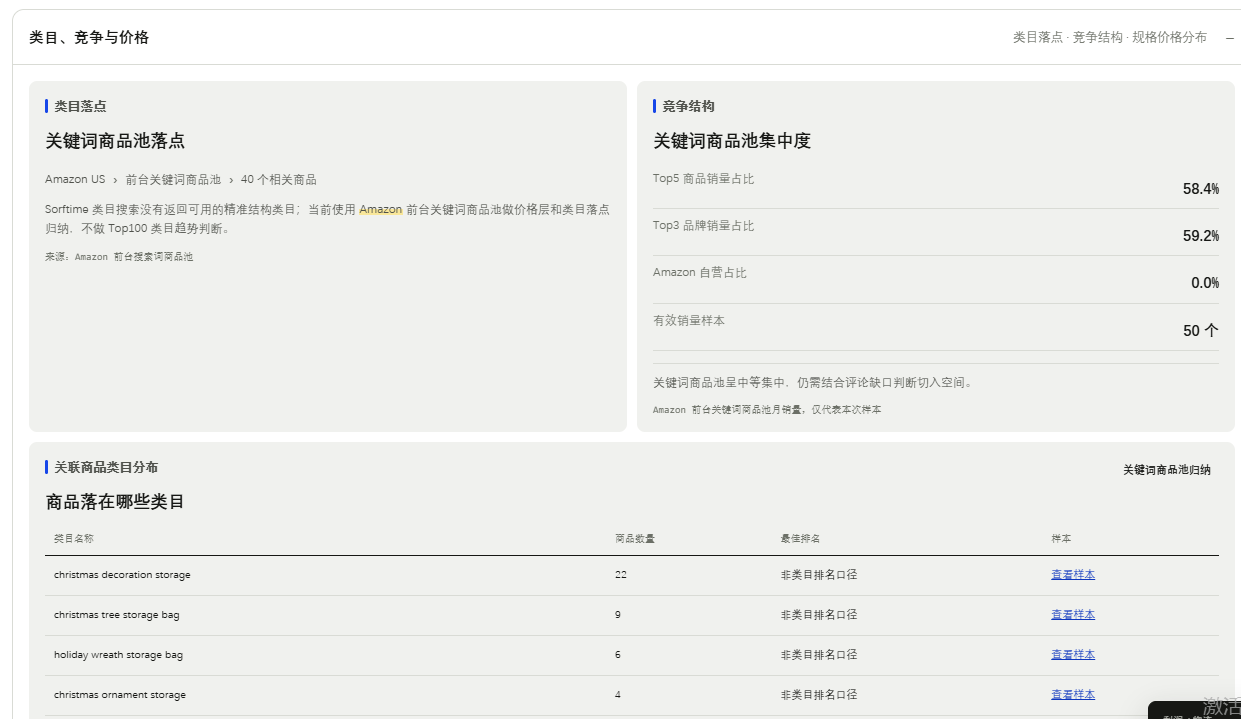Click the christmas tree storage bag category name
Image resolution: width=1241 pixels, height=719 pixels.
point(117,615)
